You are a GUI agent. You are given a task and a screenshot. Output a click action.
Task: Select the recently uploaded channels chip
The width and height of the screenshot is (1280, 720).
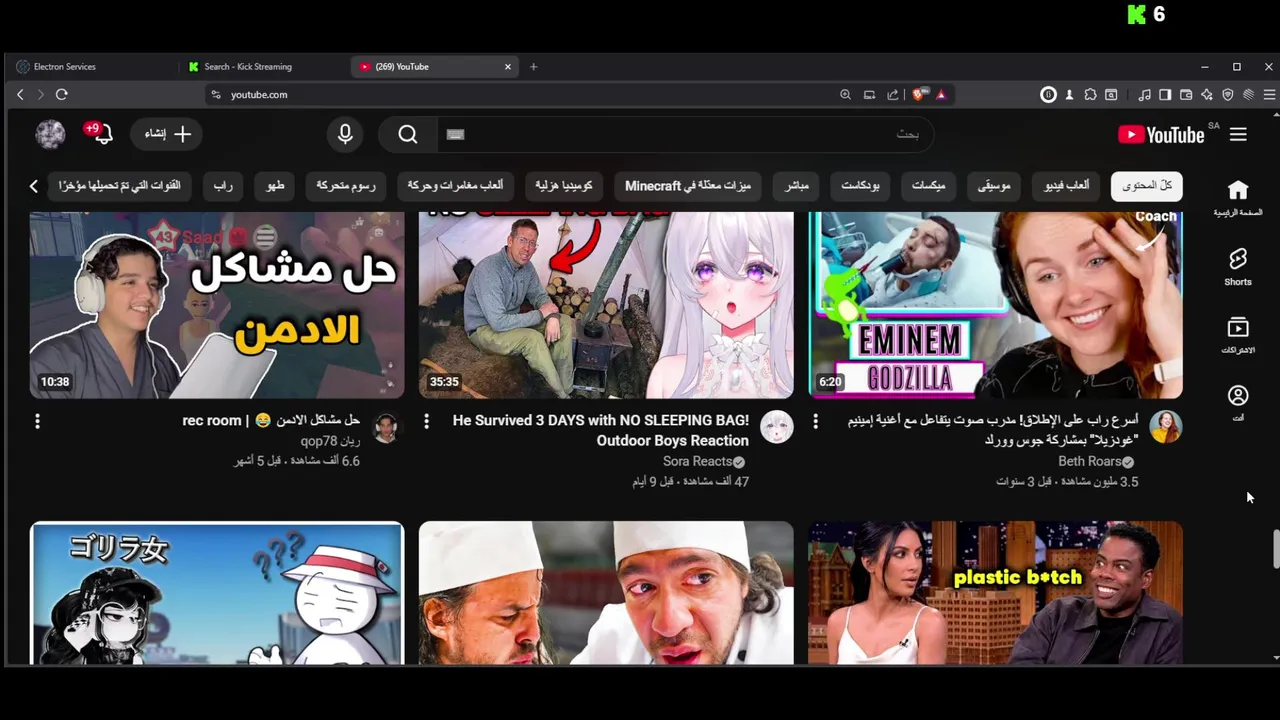[120, 186]
